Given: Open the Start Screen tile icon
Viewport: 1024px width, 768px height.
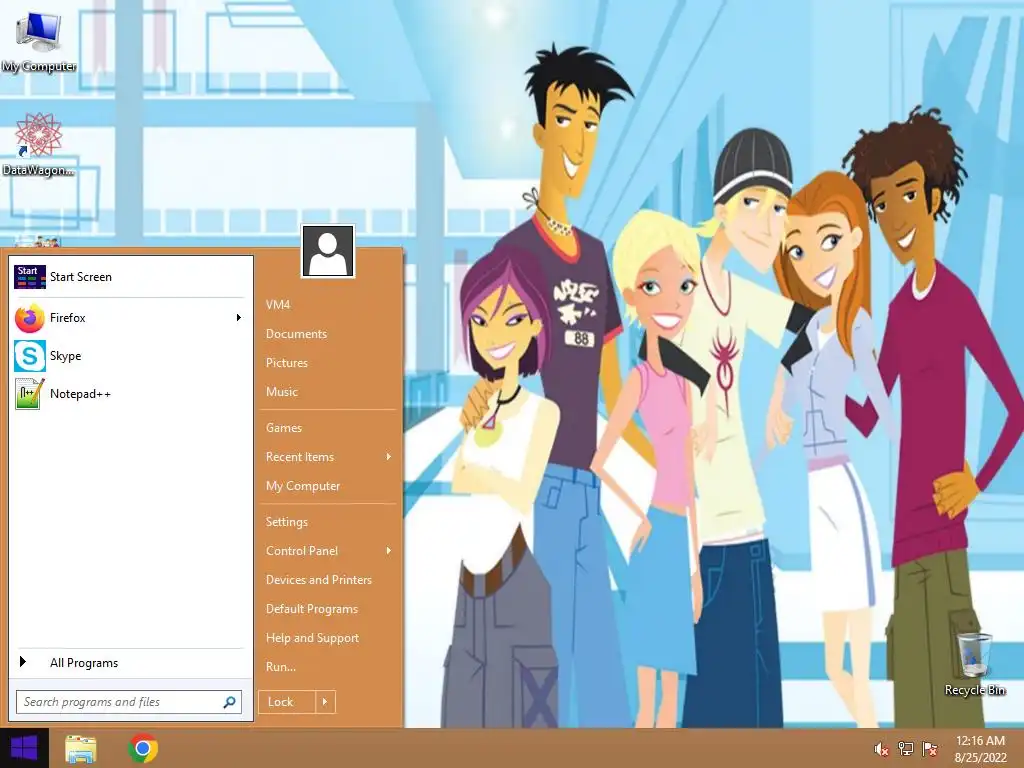Looking at the screenshot, I should 30,277.
